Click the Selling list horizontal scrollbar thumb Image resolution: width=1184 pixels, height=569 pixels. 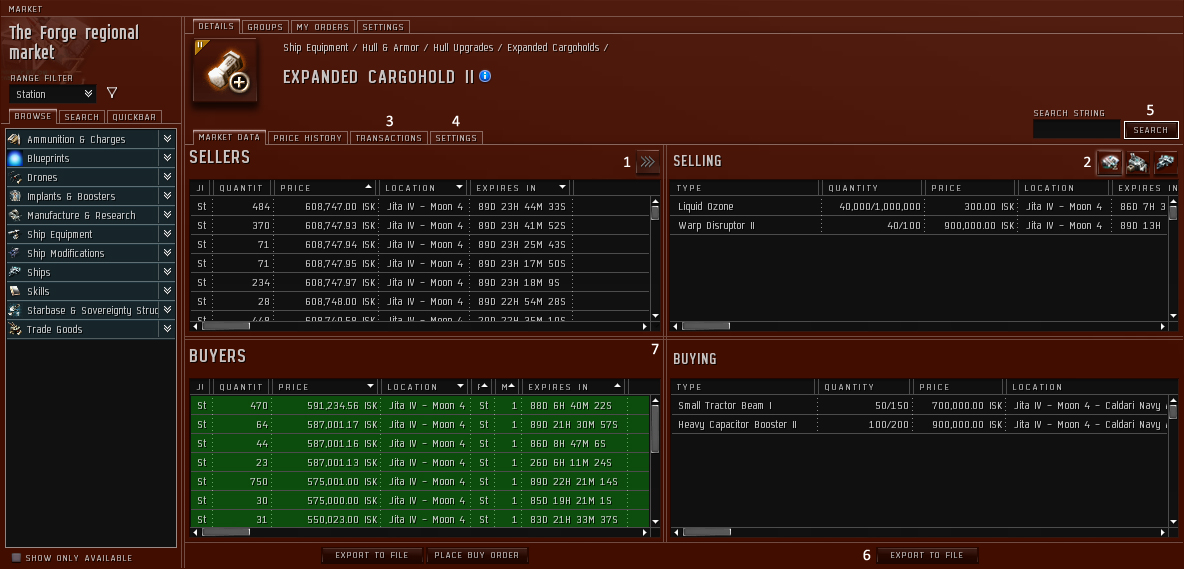click(x=706, y=326)
